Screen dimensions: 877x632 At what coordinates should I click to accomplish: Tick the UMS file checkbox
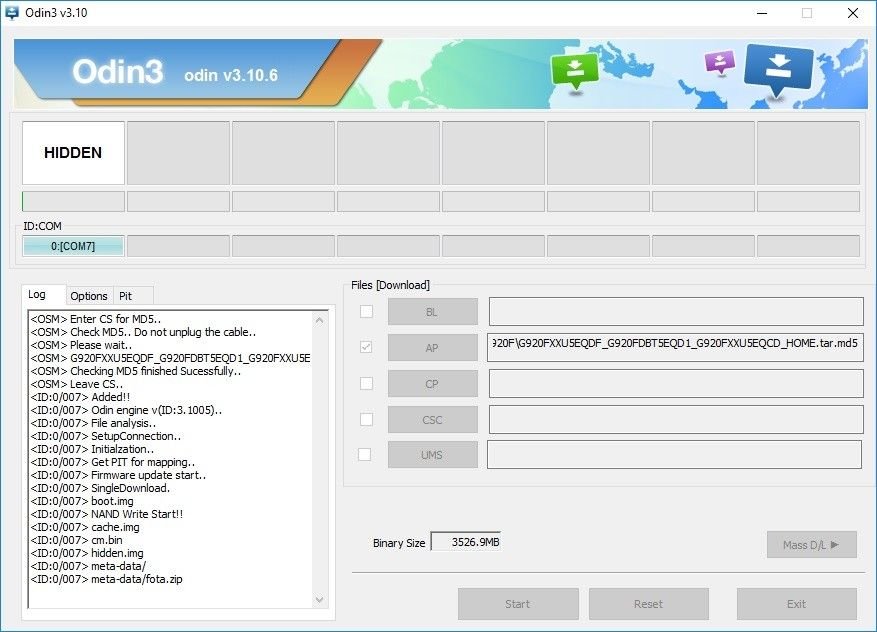[365, 455]
